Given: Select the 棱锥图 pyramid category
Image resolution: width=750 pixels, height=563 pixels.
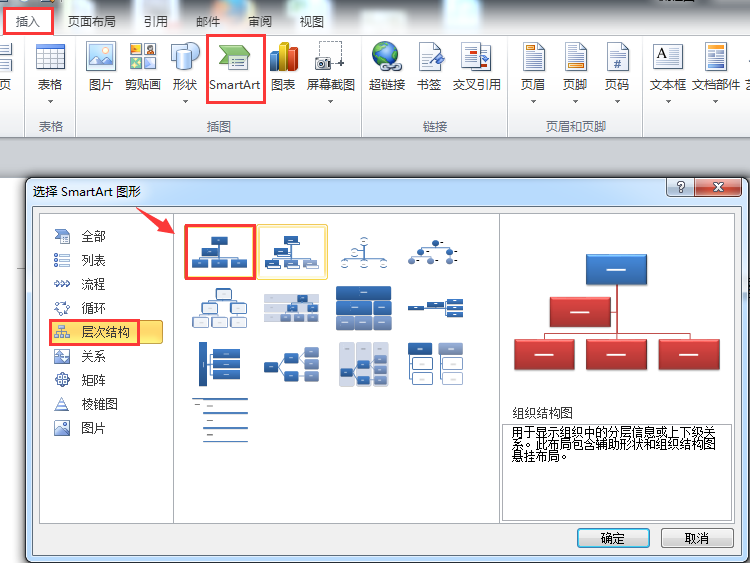Looking at the screenshot, I should [106, 404].
